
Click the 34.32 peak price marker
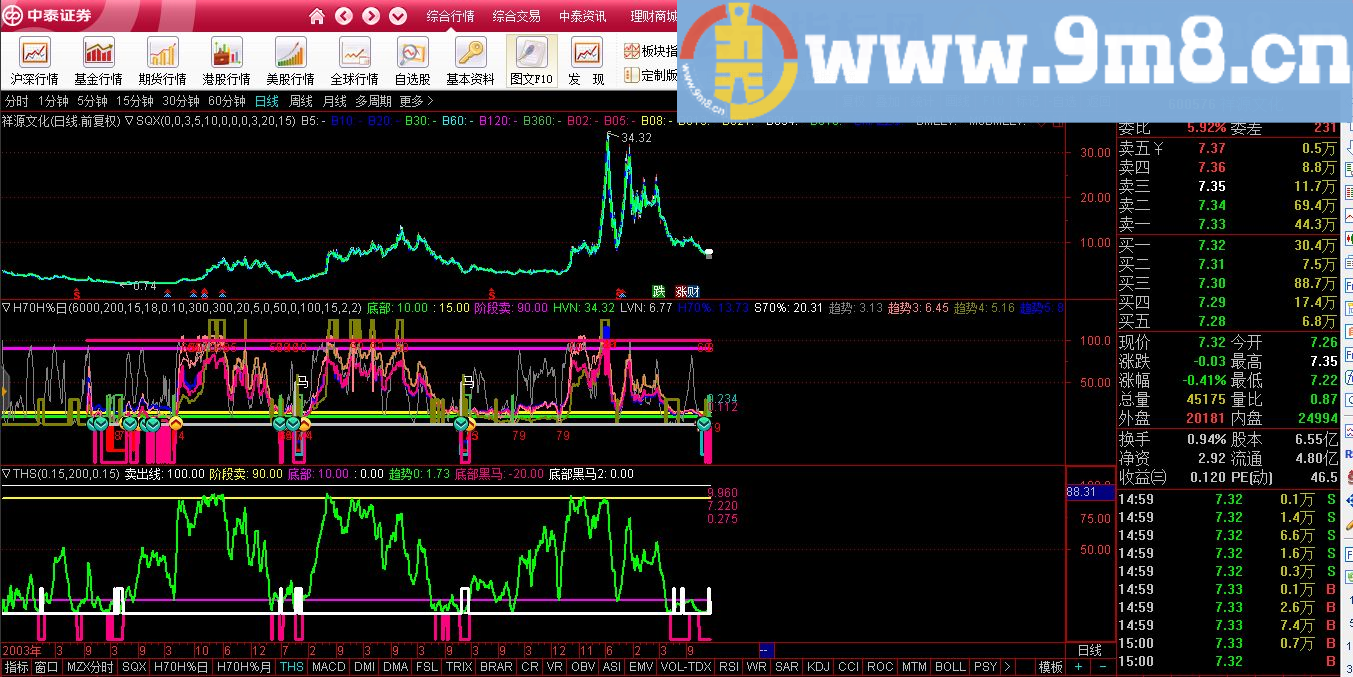pyautogui.click(x=636, y=138)
